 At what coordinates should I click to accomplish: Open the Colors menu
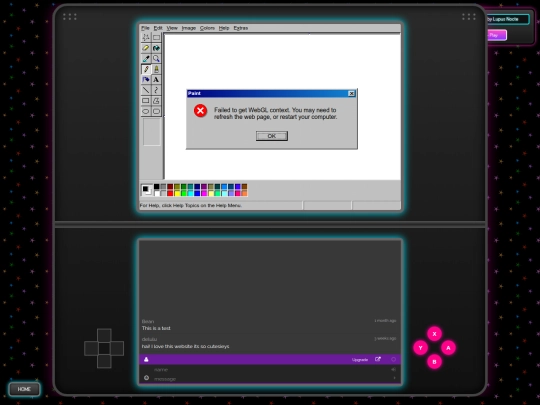coord(207,28)
